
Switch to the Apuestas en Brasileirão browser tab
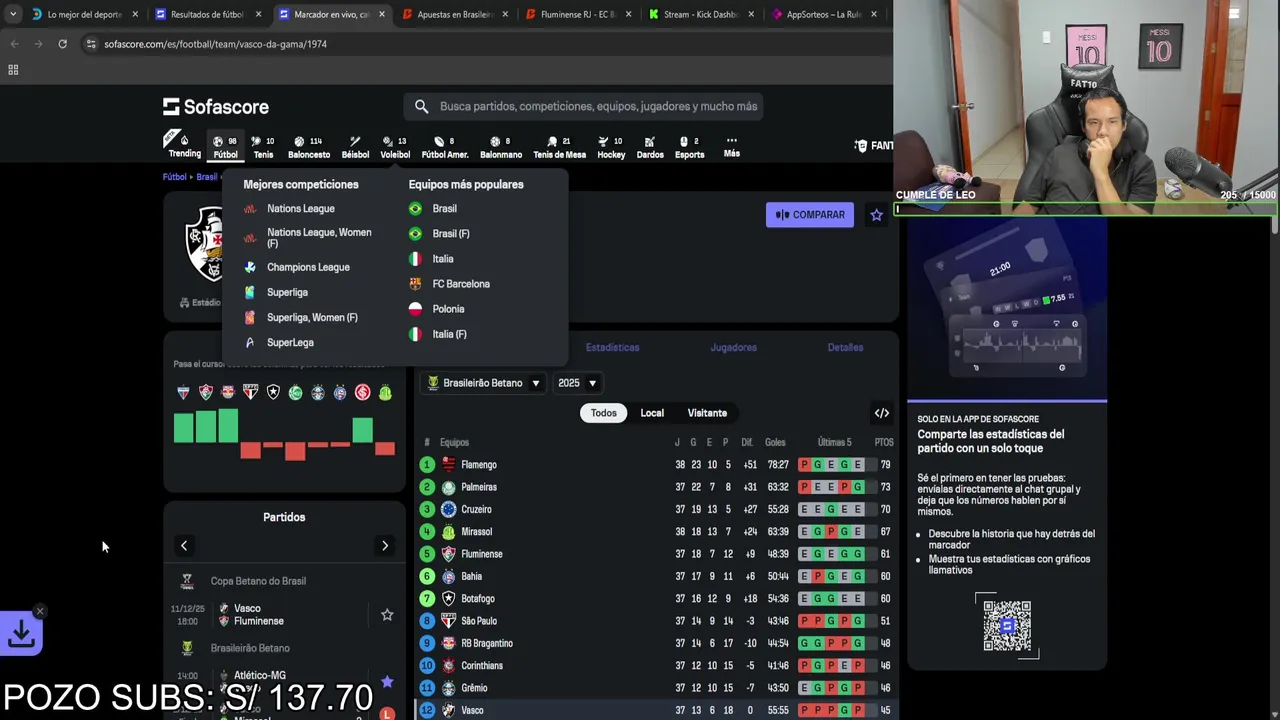[x=455, y=15]
